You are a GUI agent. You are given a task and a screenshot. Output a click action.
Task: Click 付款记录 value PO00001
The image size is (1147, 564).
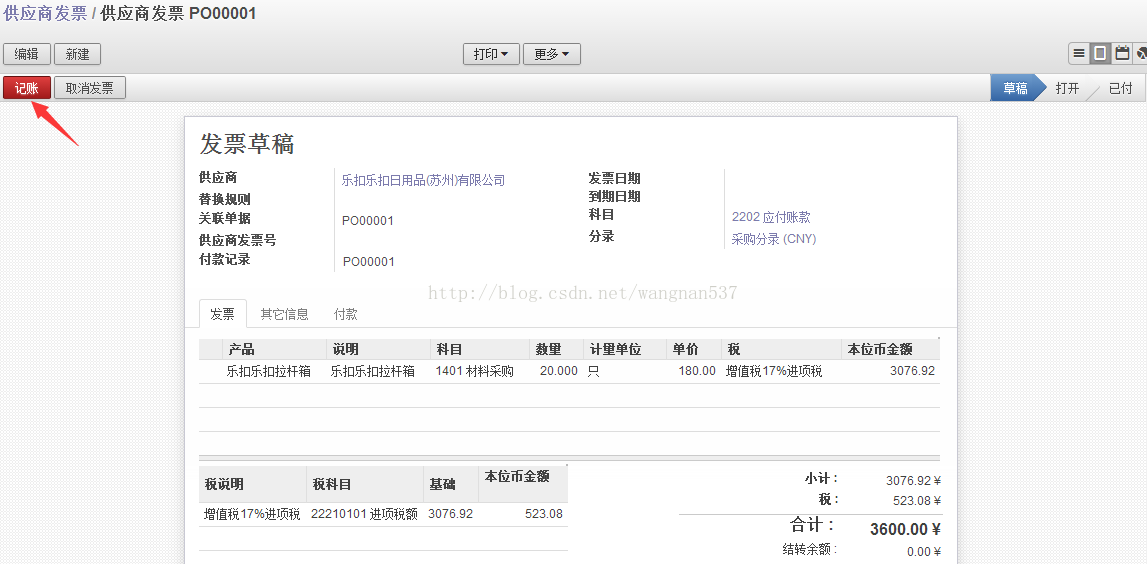pos(369,262)
